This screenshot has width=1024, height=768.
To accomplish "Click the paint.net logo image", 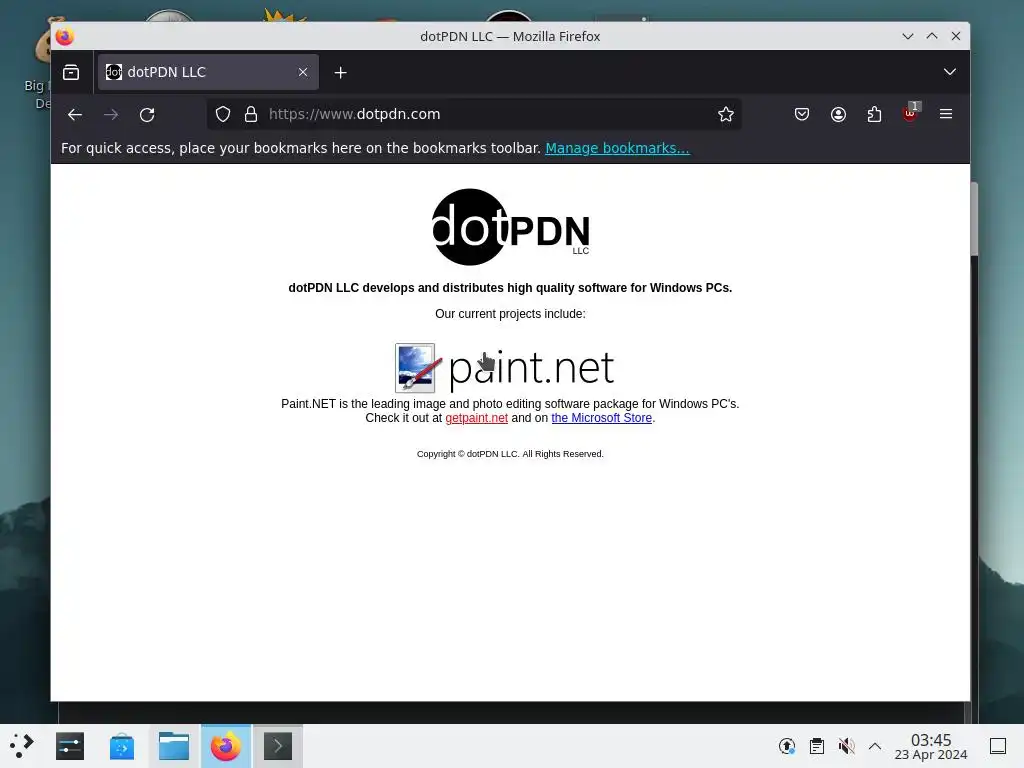I will (x=504, y=368).
